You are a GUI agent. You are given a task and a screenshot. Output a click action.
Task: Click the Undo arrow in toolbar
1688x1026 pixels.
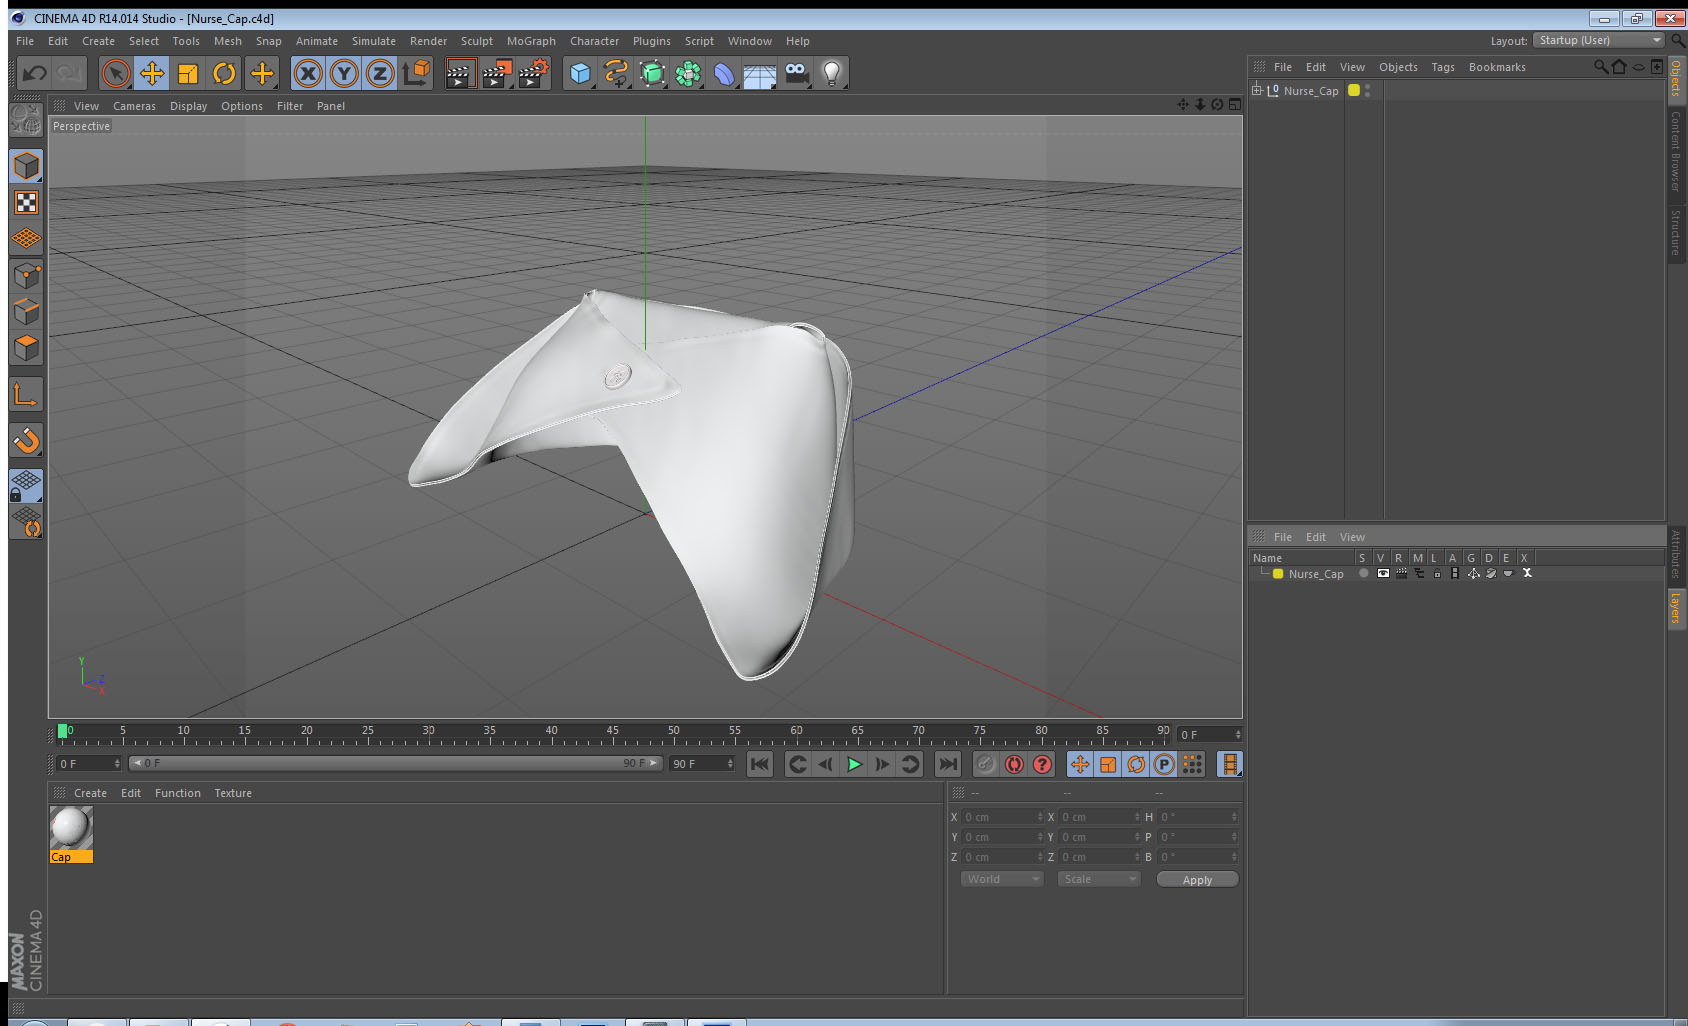point(35,73)
